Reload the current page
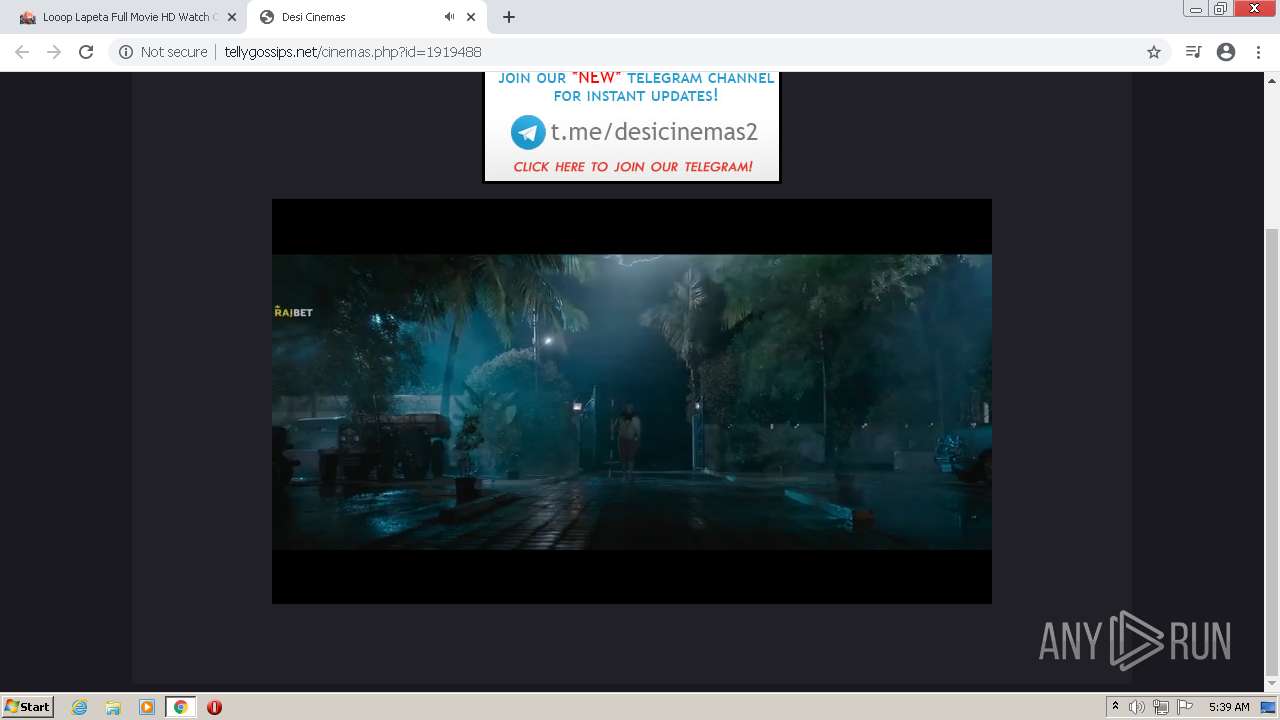Viewport: 1280px width, 720px height. 86,52
